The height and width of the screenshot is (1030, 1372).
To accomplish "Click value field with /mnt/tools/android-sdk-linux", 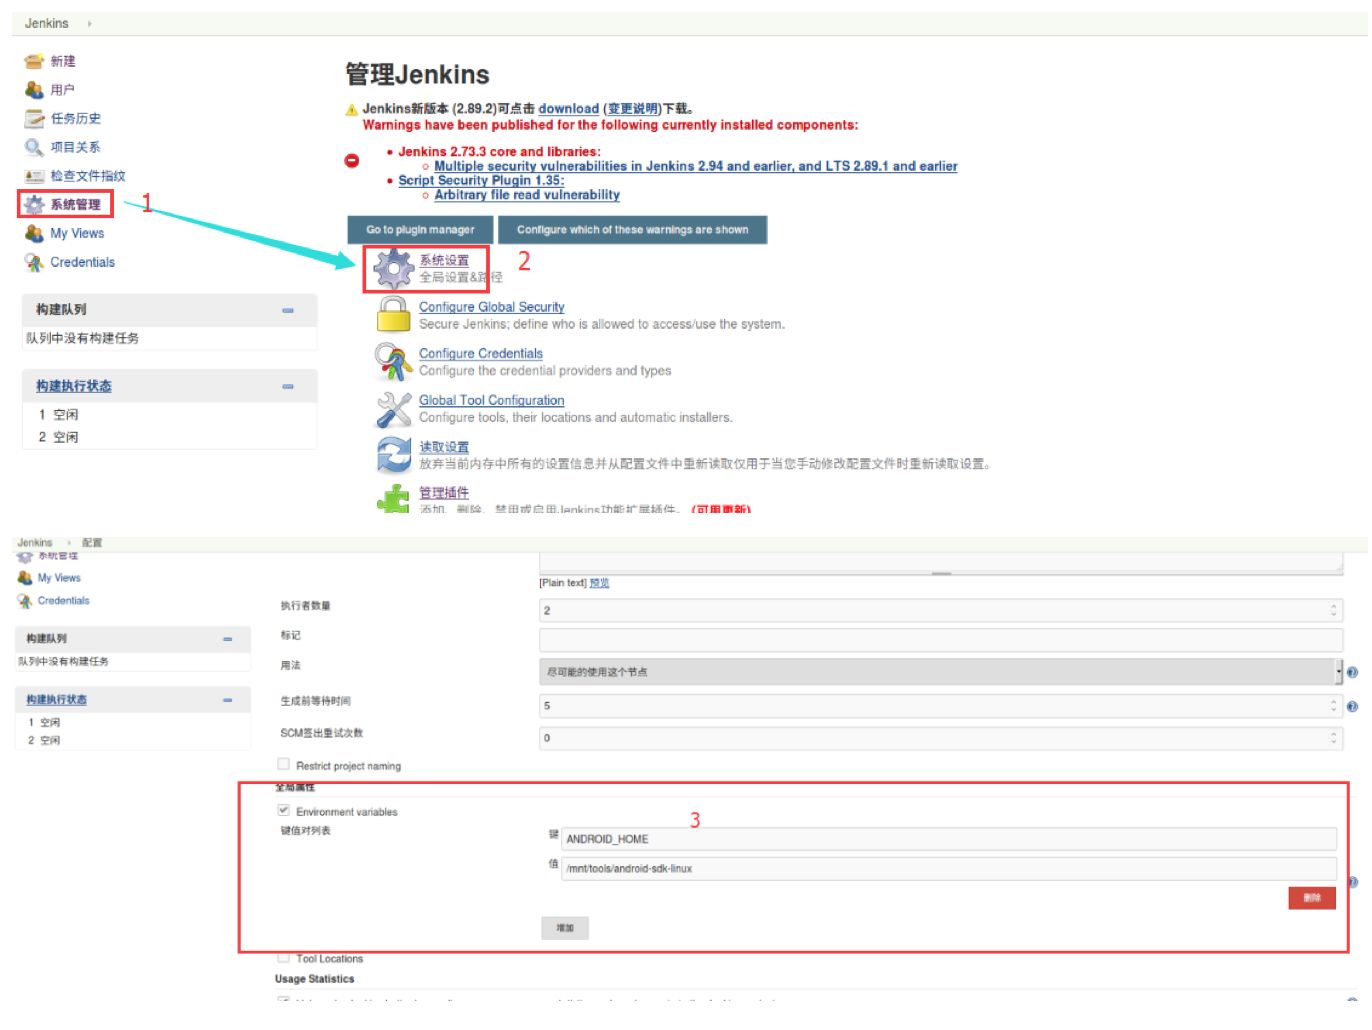I will 949,868.
